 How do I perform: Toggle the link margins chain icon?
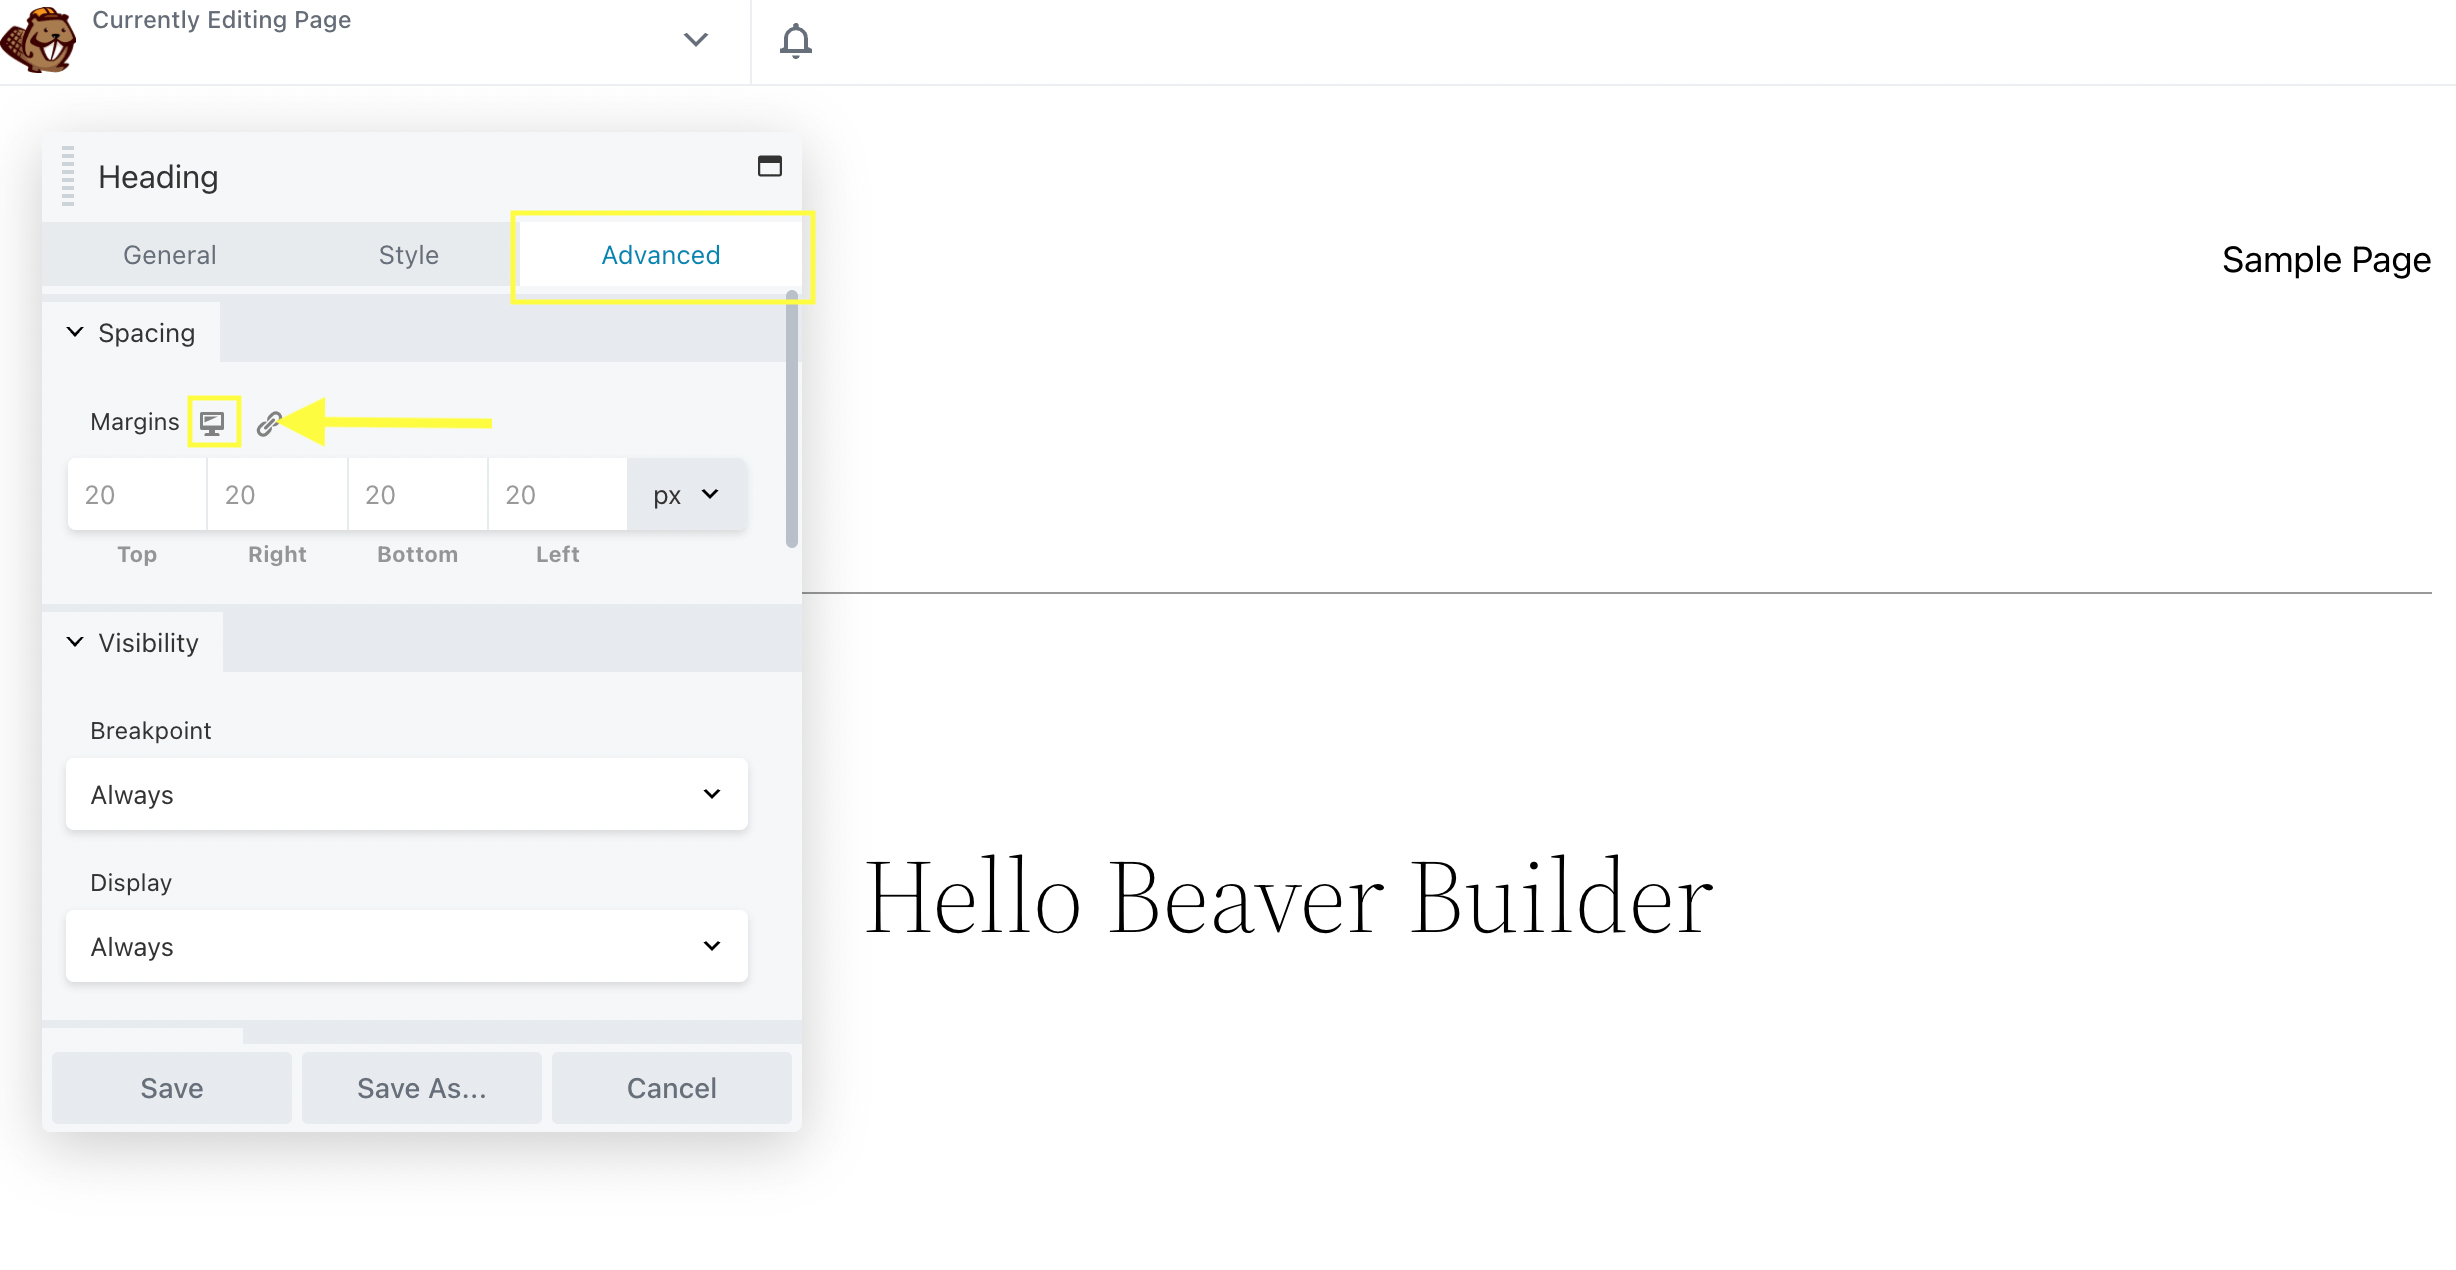click(268, 423)
